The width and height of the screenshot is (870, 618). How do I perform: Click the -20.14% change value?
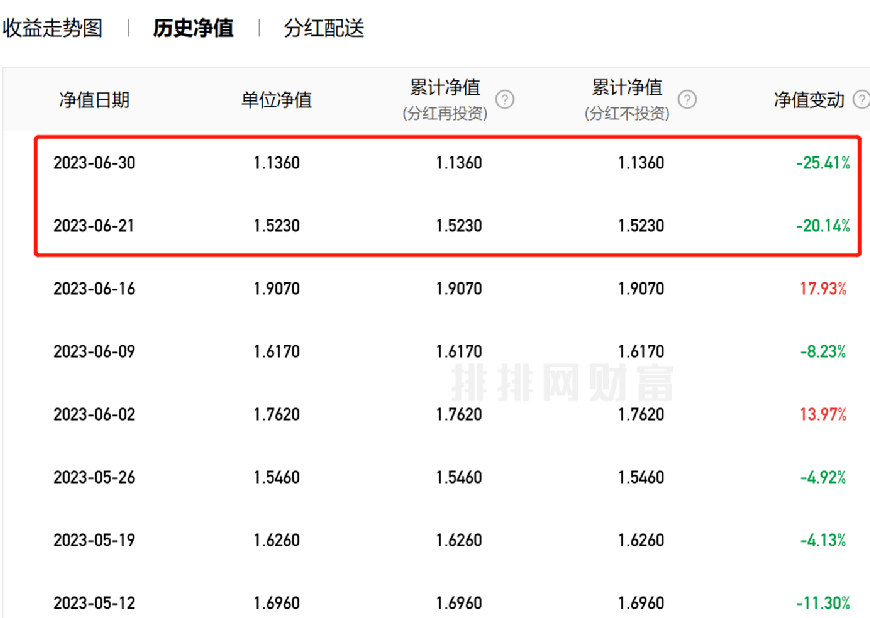click(823, 226)
